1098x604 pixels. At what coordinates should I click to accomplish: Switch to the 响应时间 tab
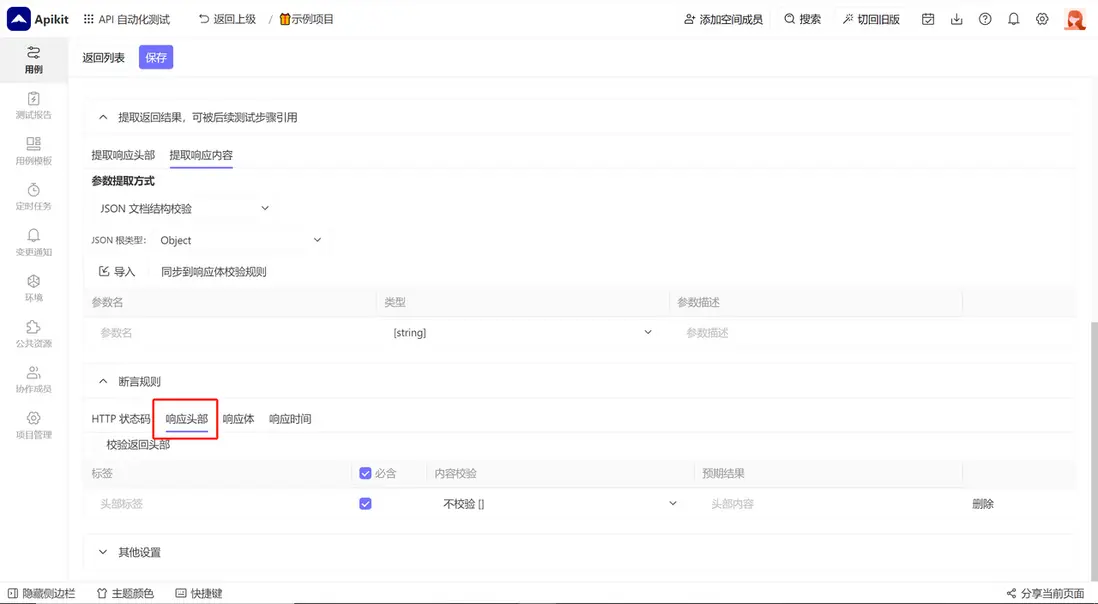290,419
